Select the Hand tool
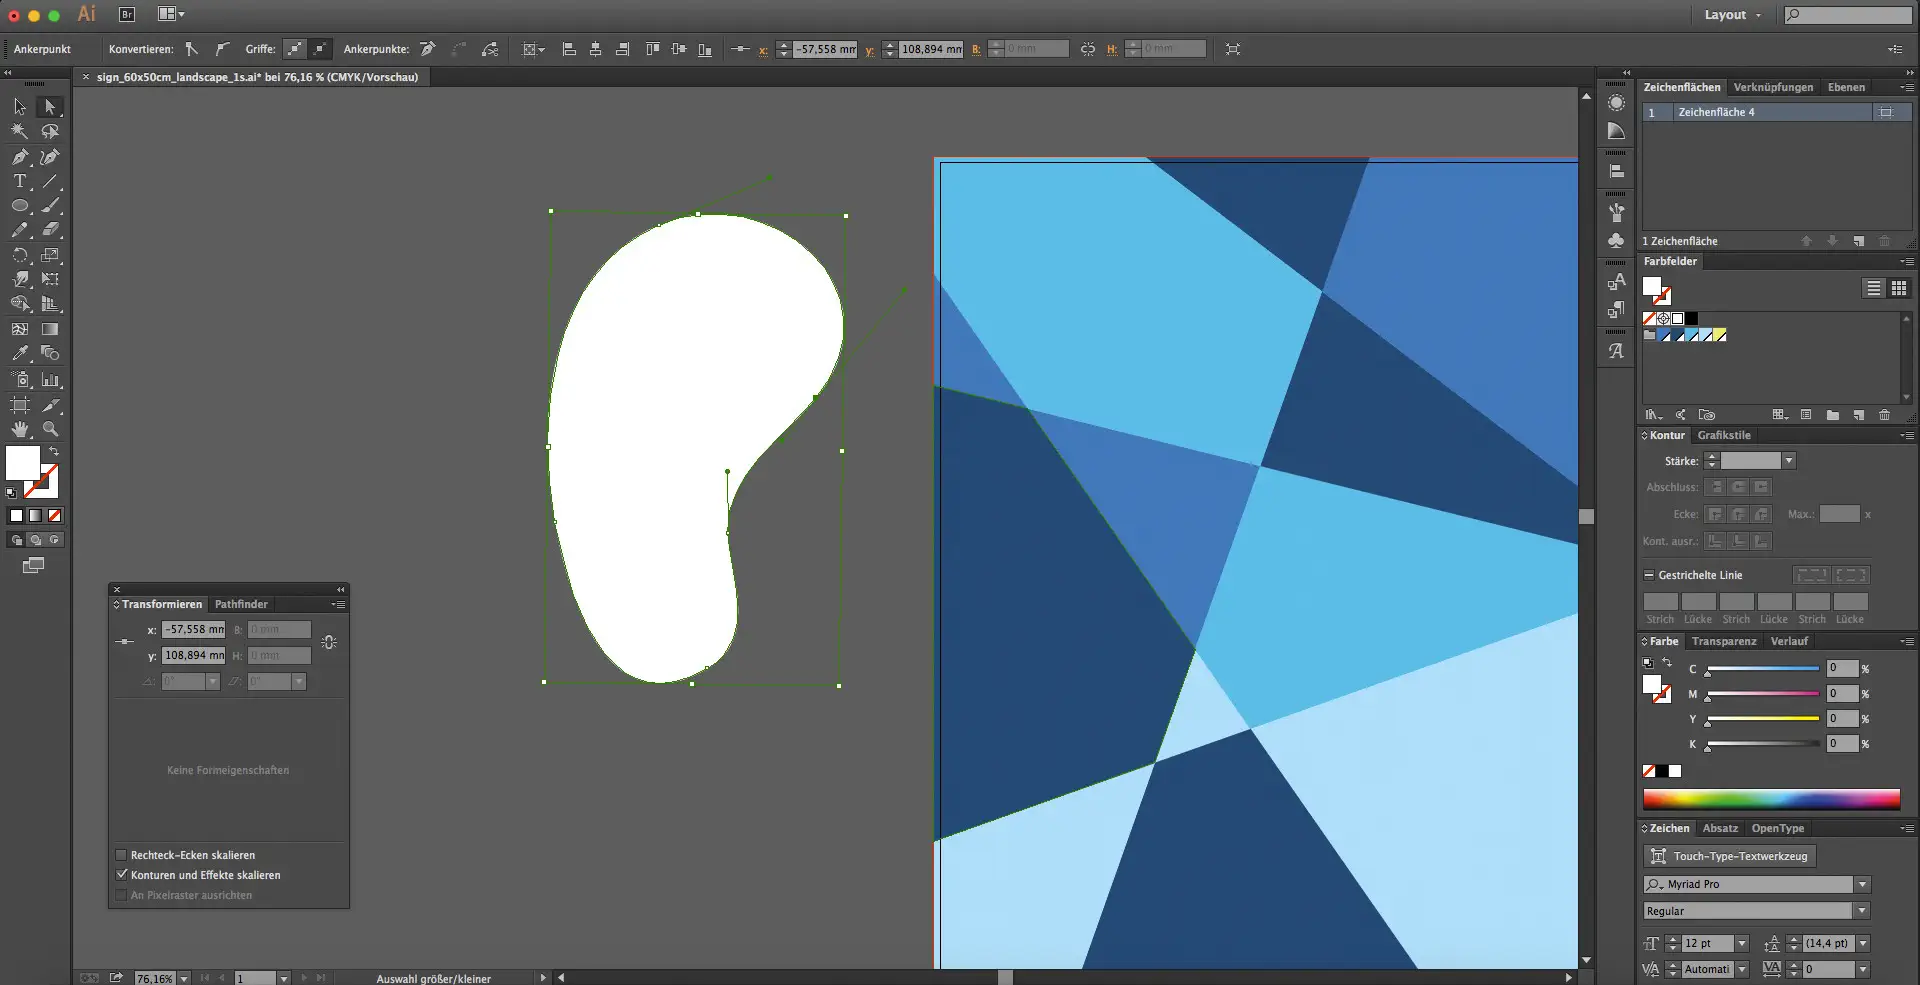This screenshot has height=985, width=1920. click(x=20, y=429)
